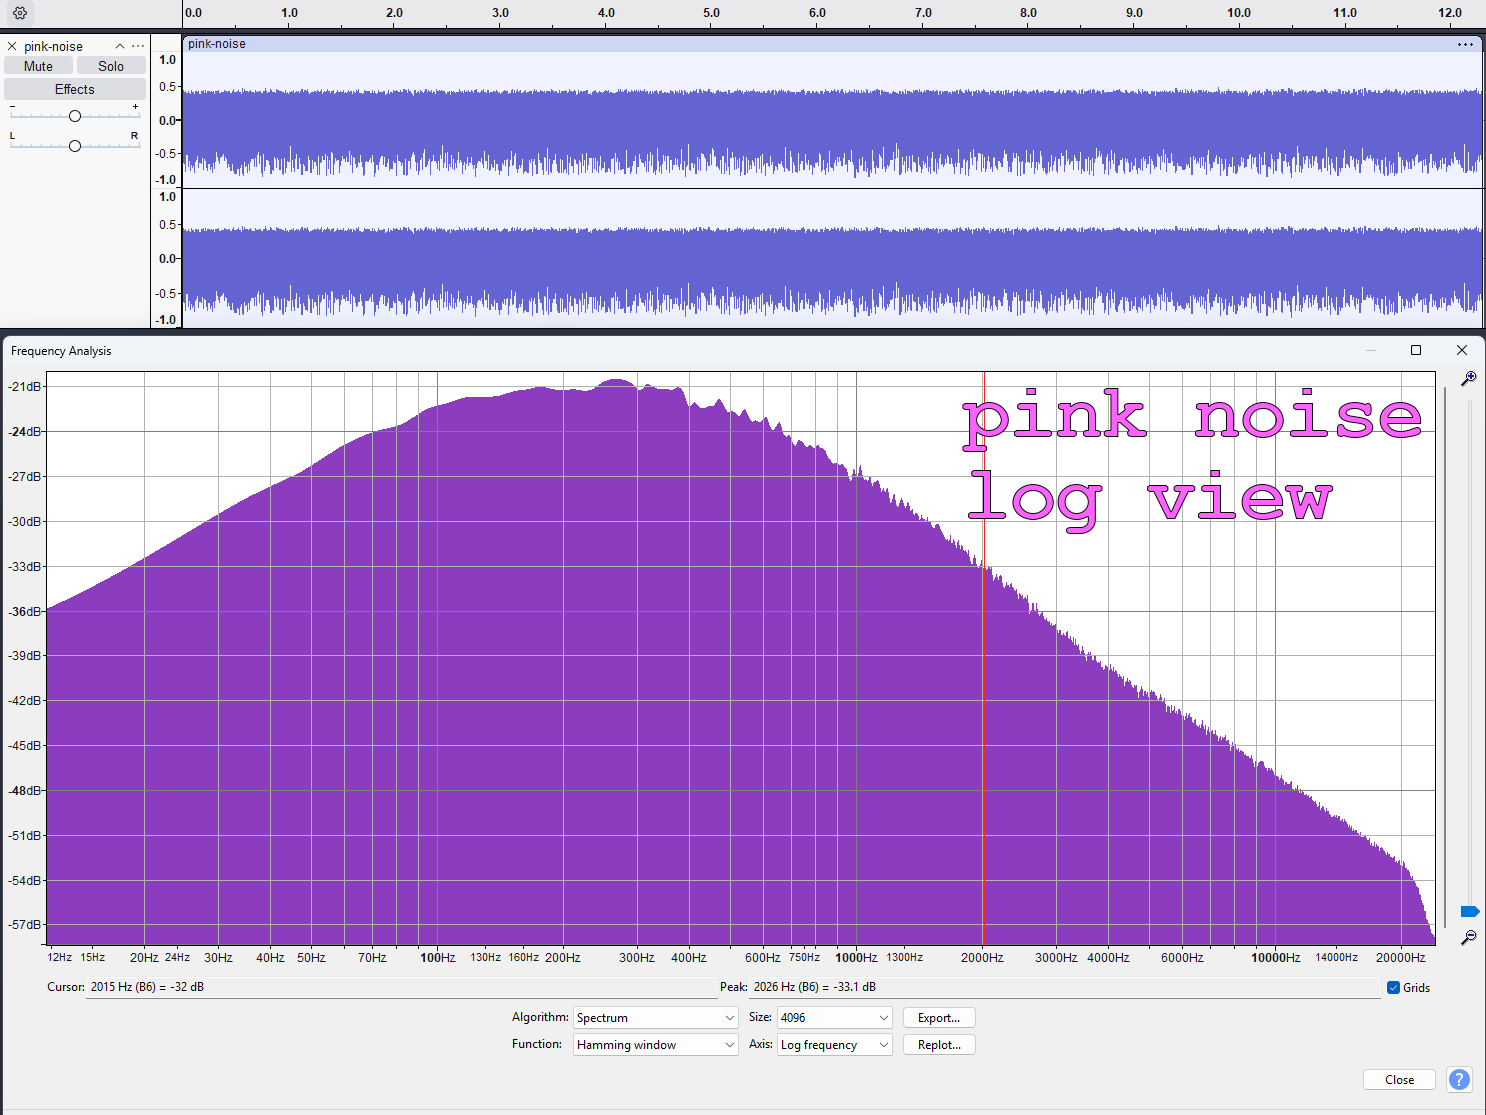
Task: Click the -21dB axis label
Action: pos(25,386)
